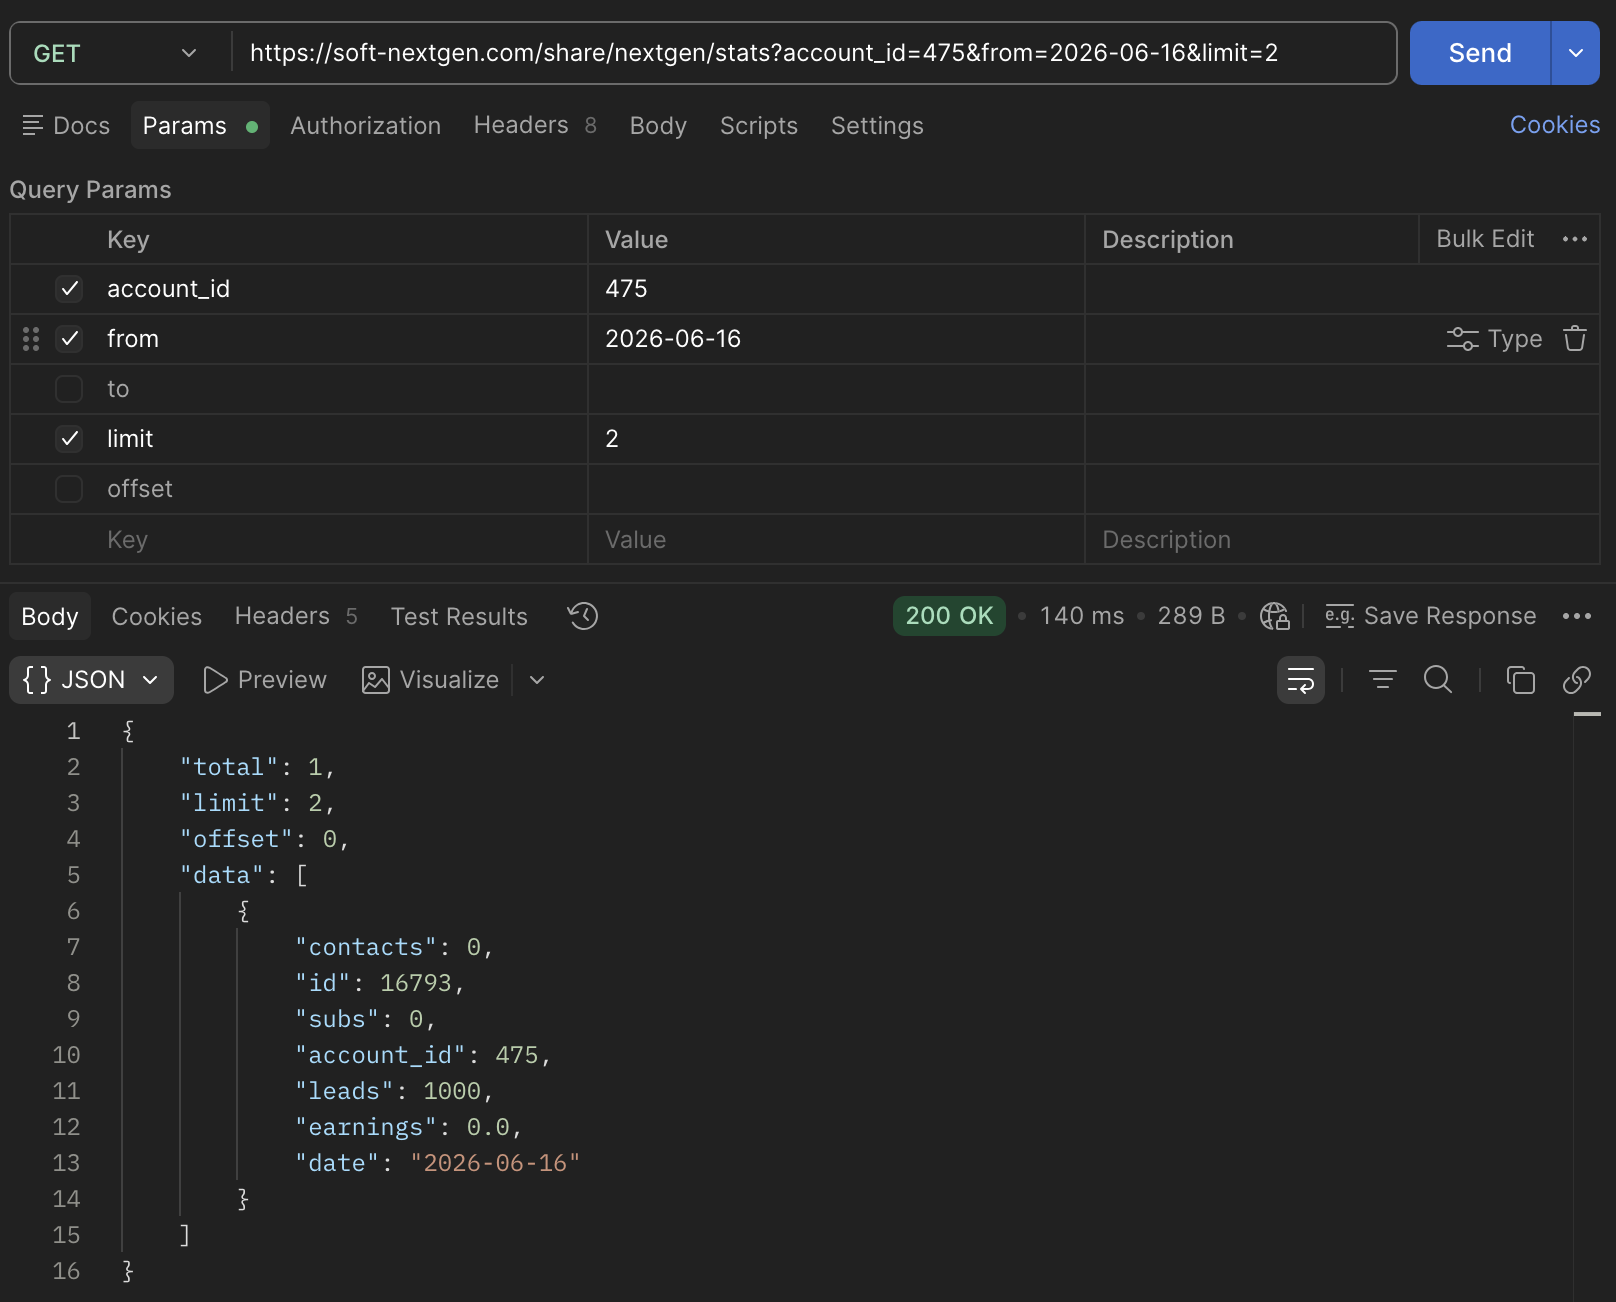Switch to the Authorization tab
The width and height of the screenshot is (1616, 1302).
(x=366, y=125)
